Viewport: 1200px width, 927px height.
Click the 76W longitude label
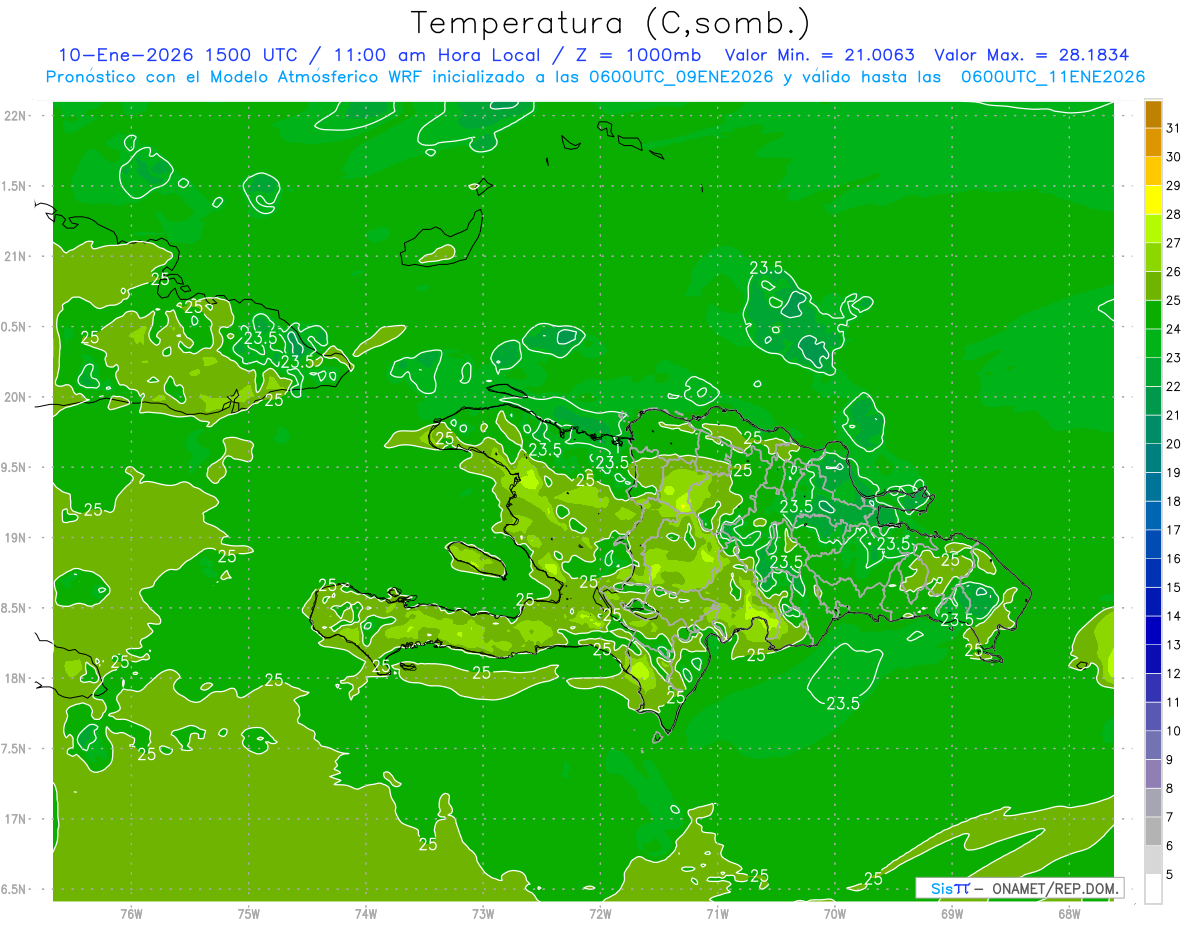(131, 913)
